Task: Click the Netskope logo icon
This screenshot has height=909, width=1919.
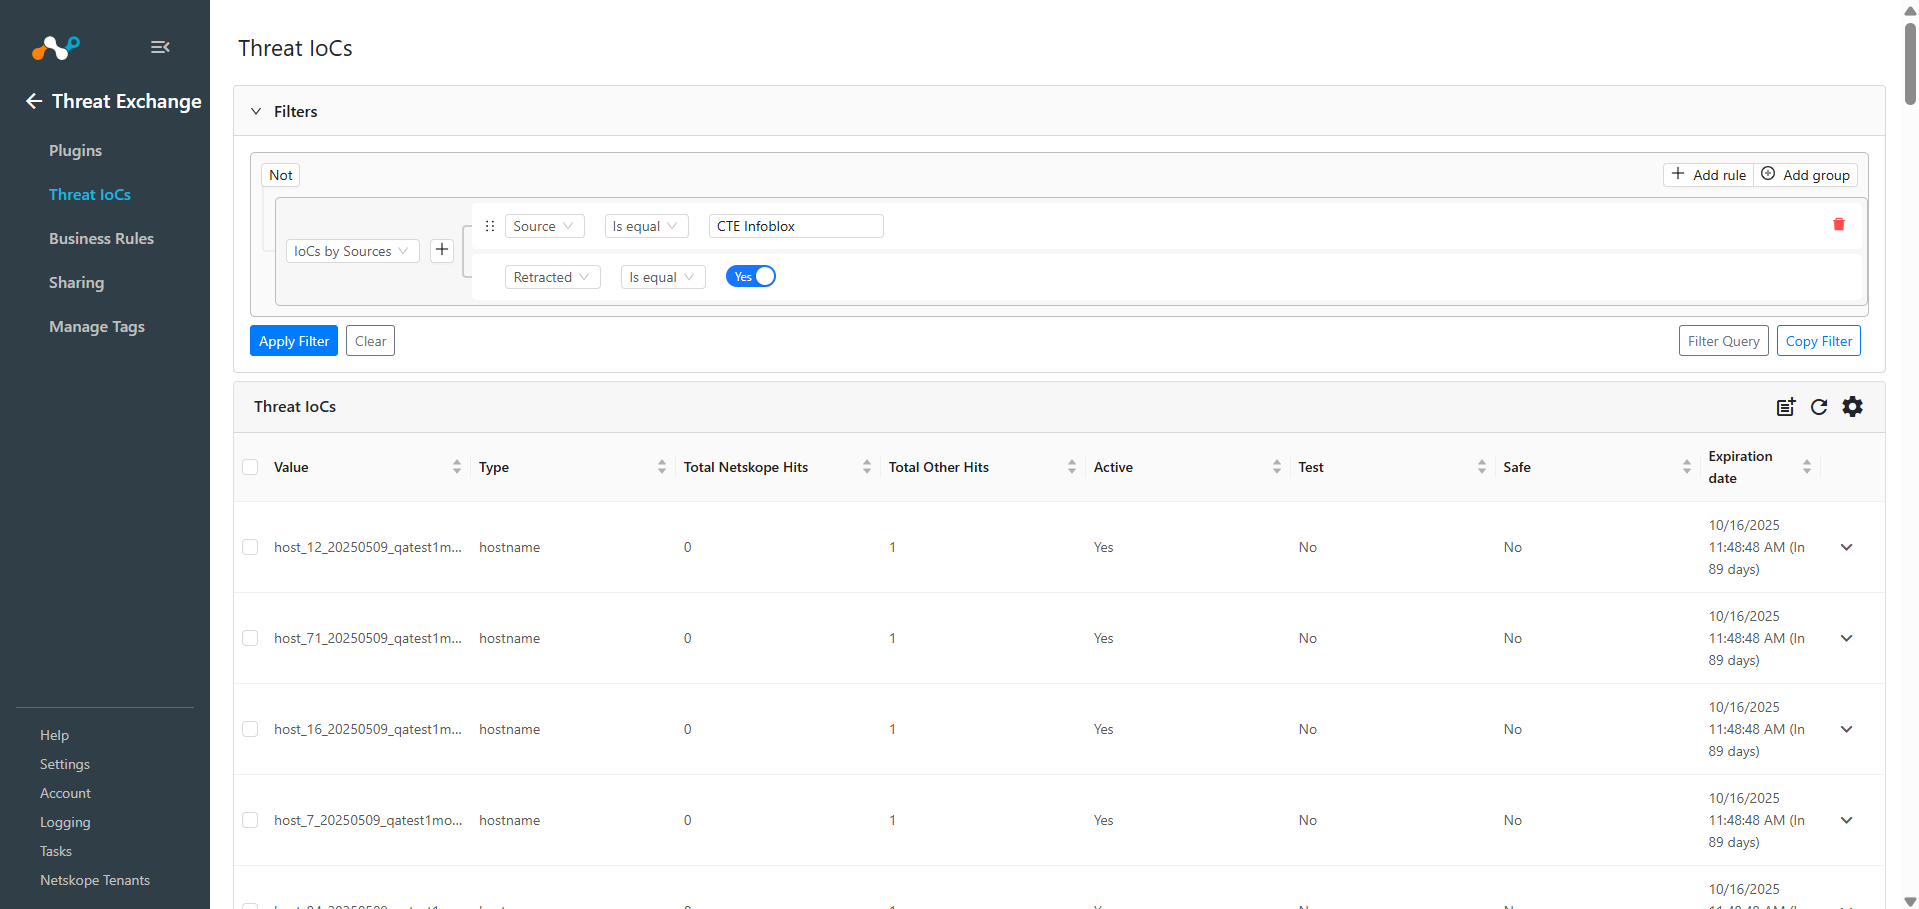Action: (55, 47)
